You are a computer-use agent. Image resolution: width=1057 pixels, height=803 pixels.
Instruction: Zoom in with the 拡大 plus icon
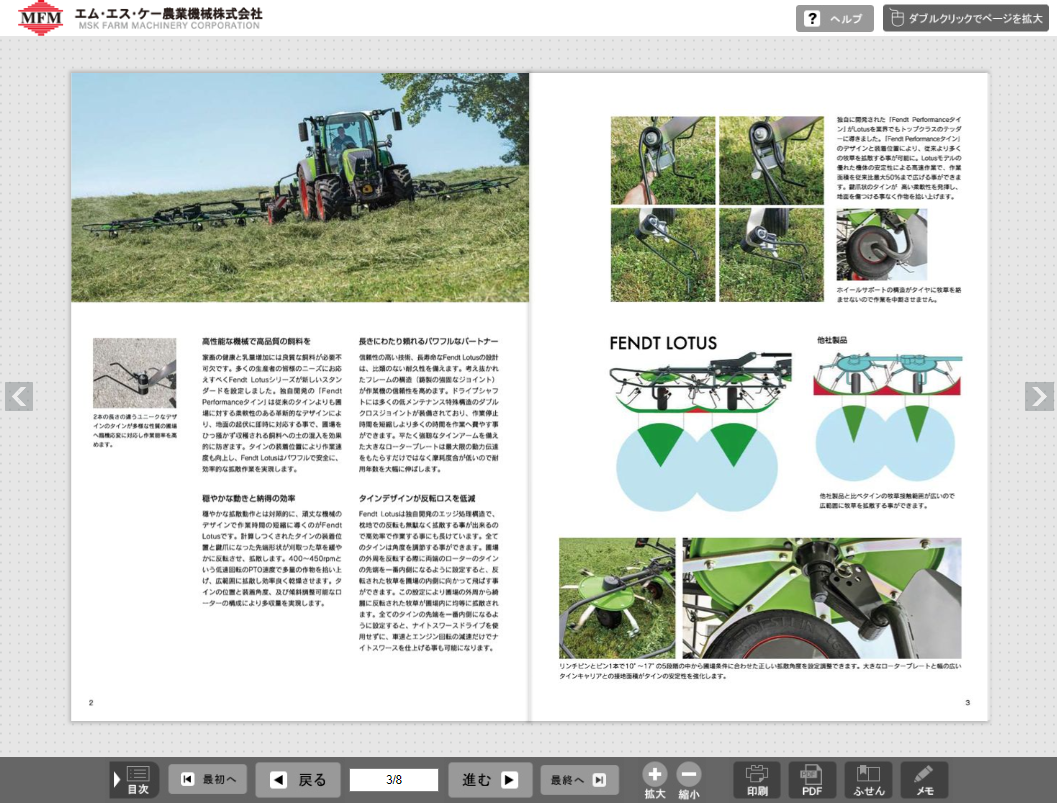pos(655,781)
